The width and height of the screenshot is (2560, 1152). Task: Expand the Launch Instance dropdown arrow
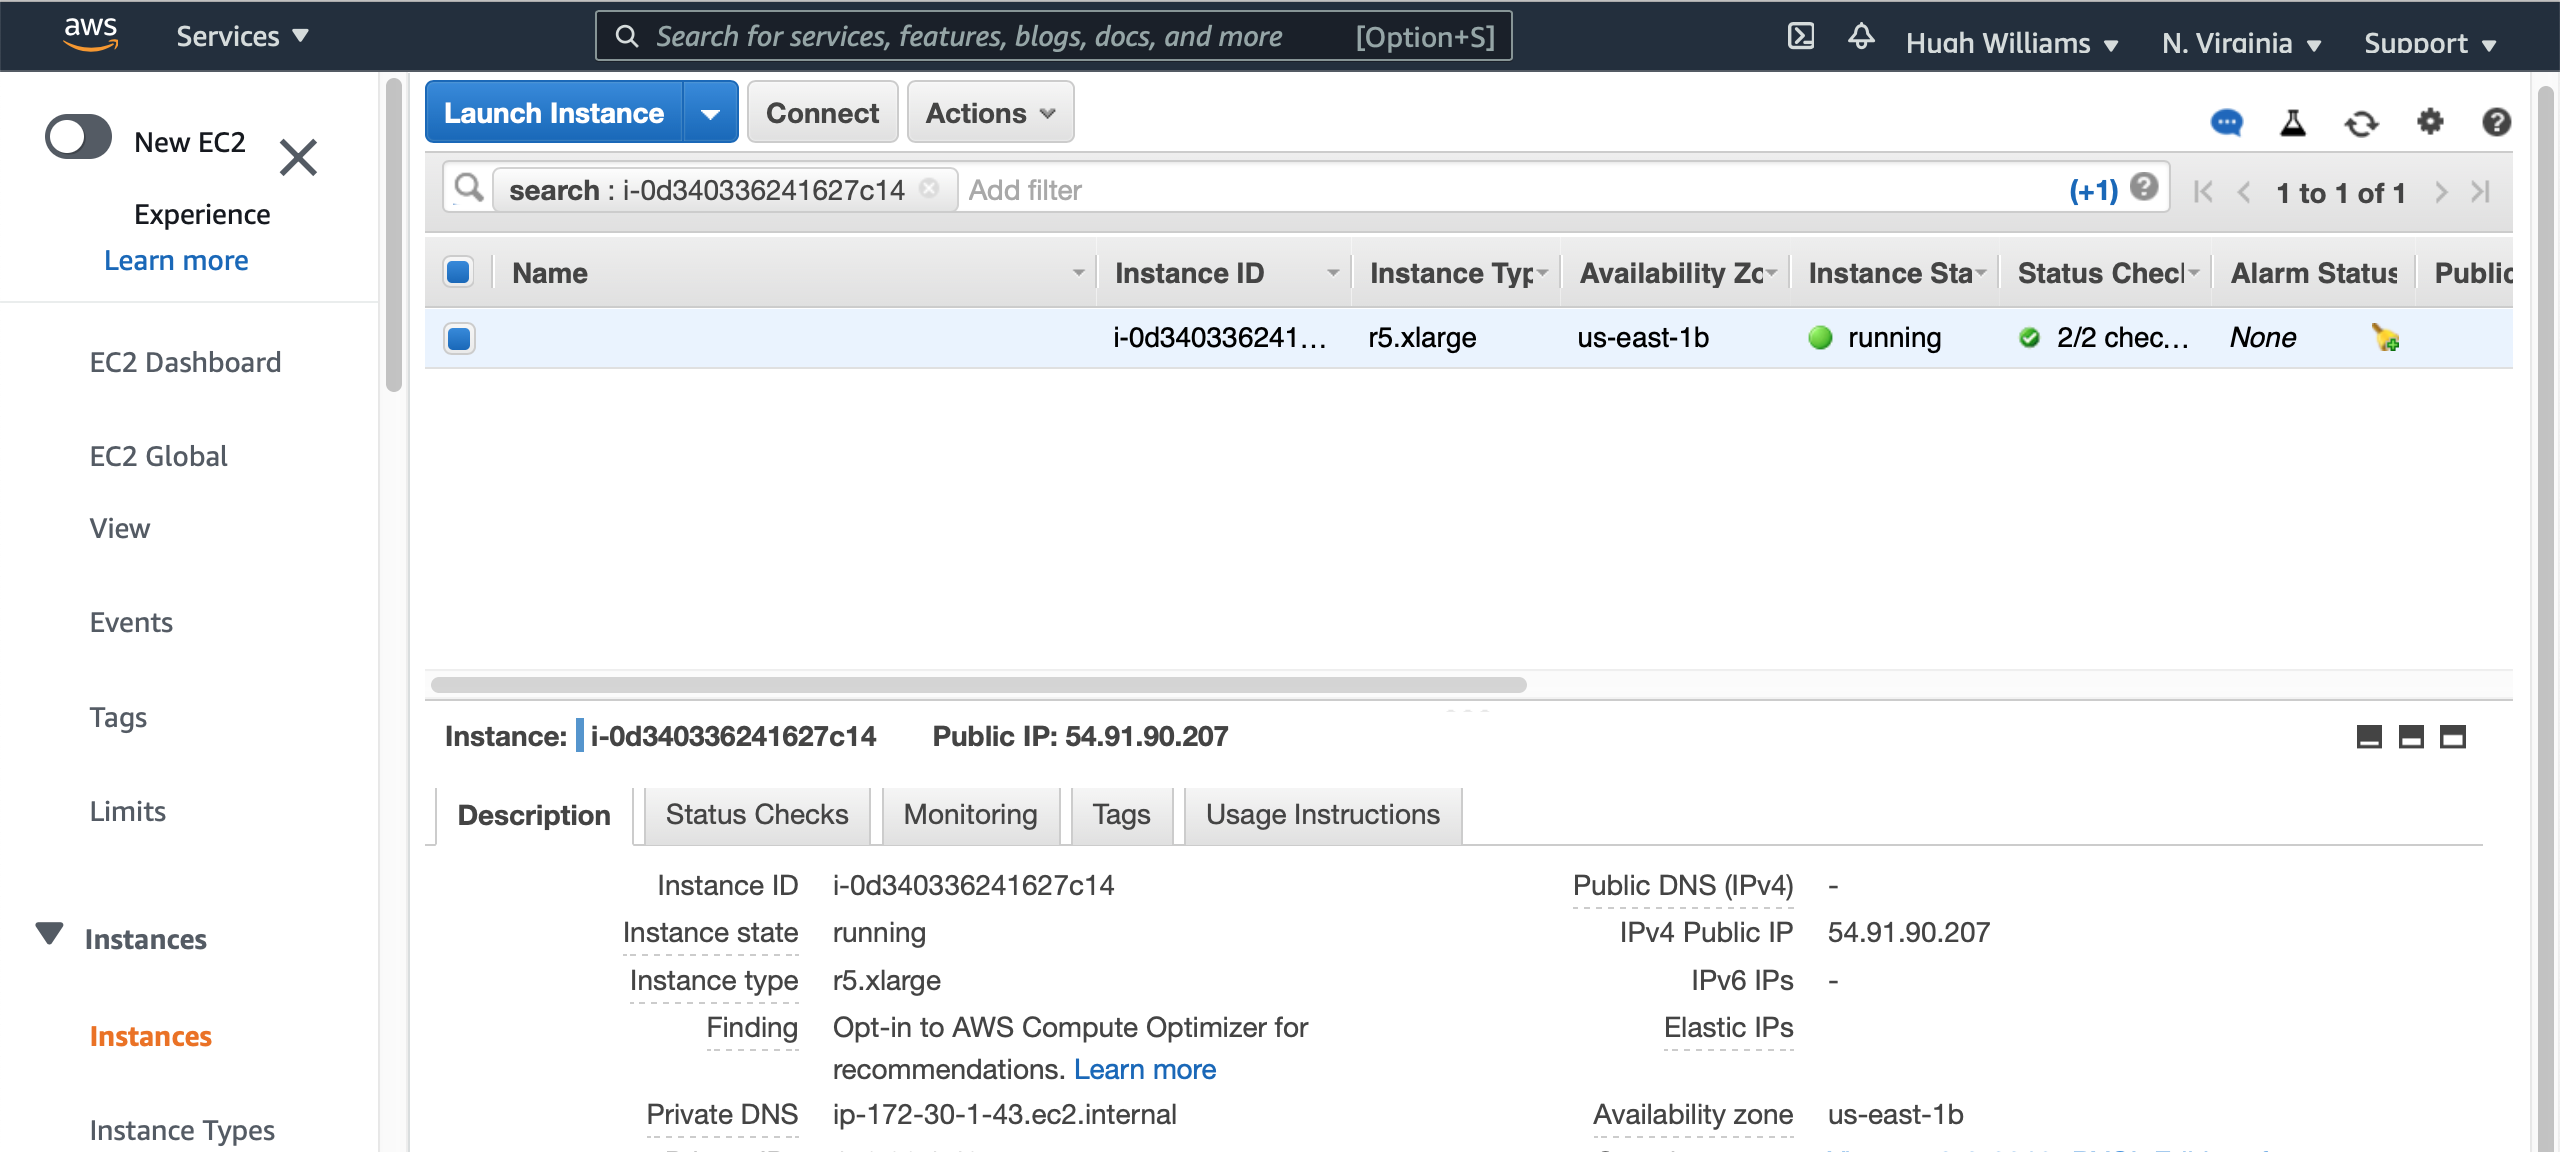coord(711,113)
